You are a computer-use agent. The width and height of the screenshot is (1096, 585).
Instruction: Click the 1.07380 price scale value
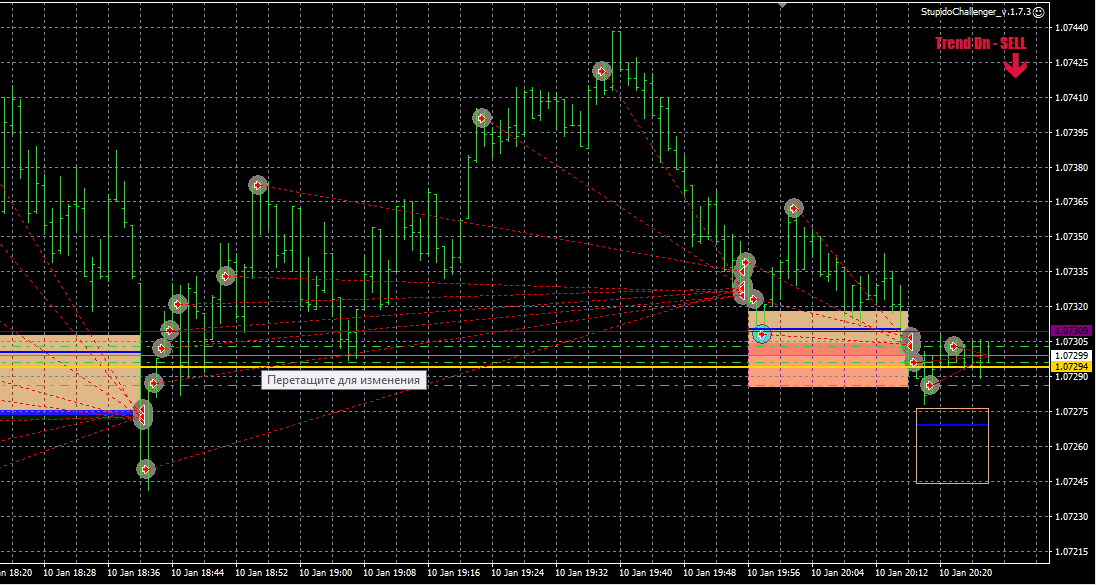[1072, 168]
